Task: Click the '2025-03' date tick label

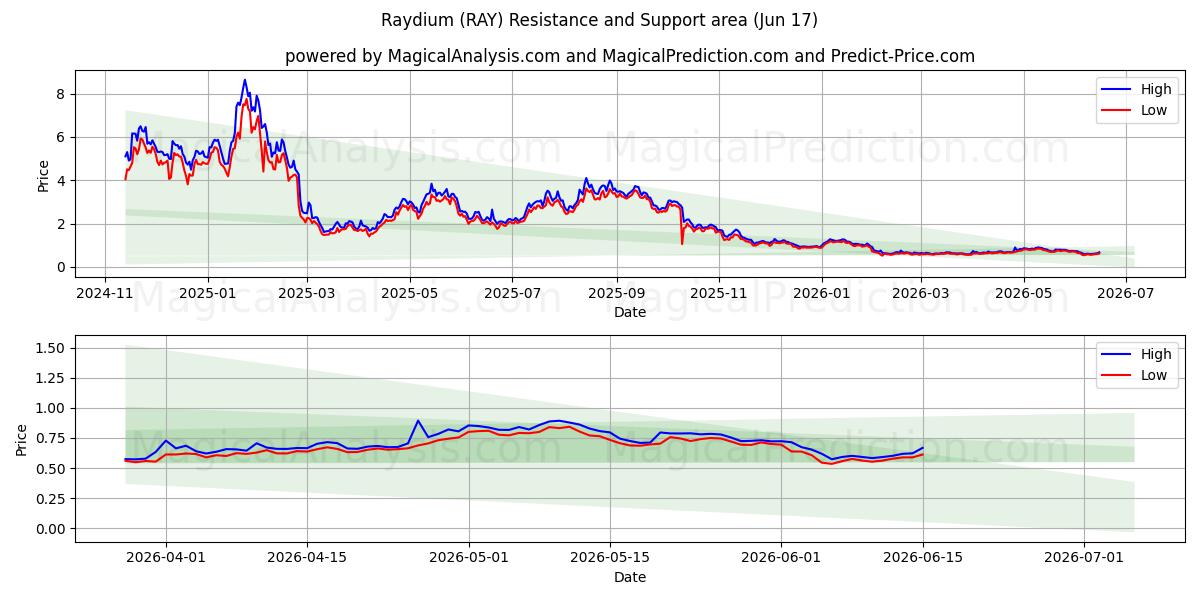Action: tap(307, 294)
